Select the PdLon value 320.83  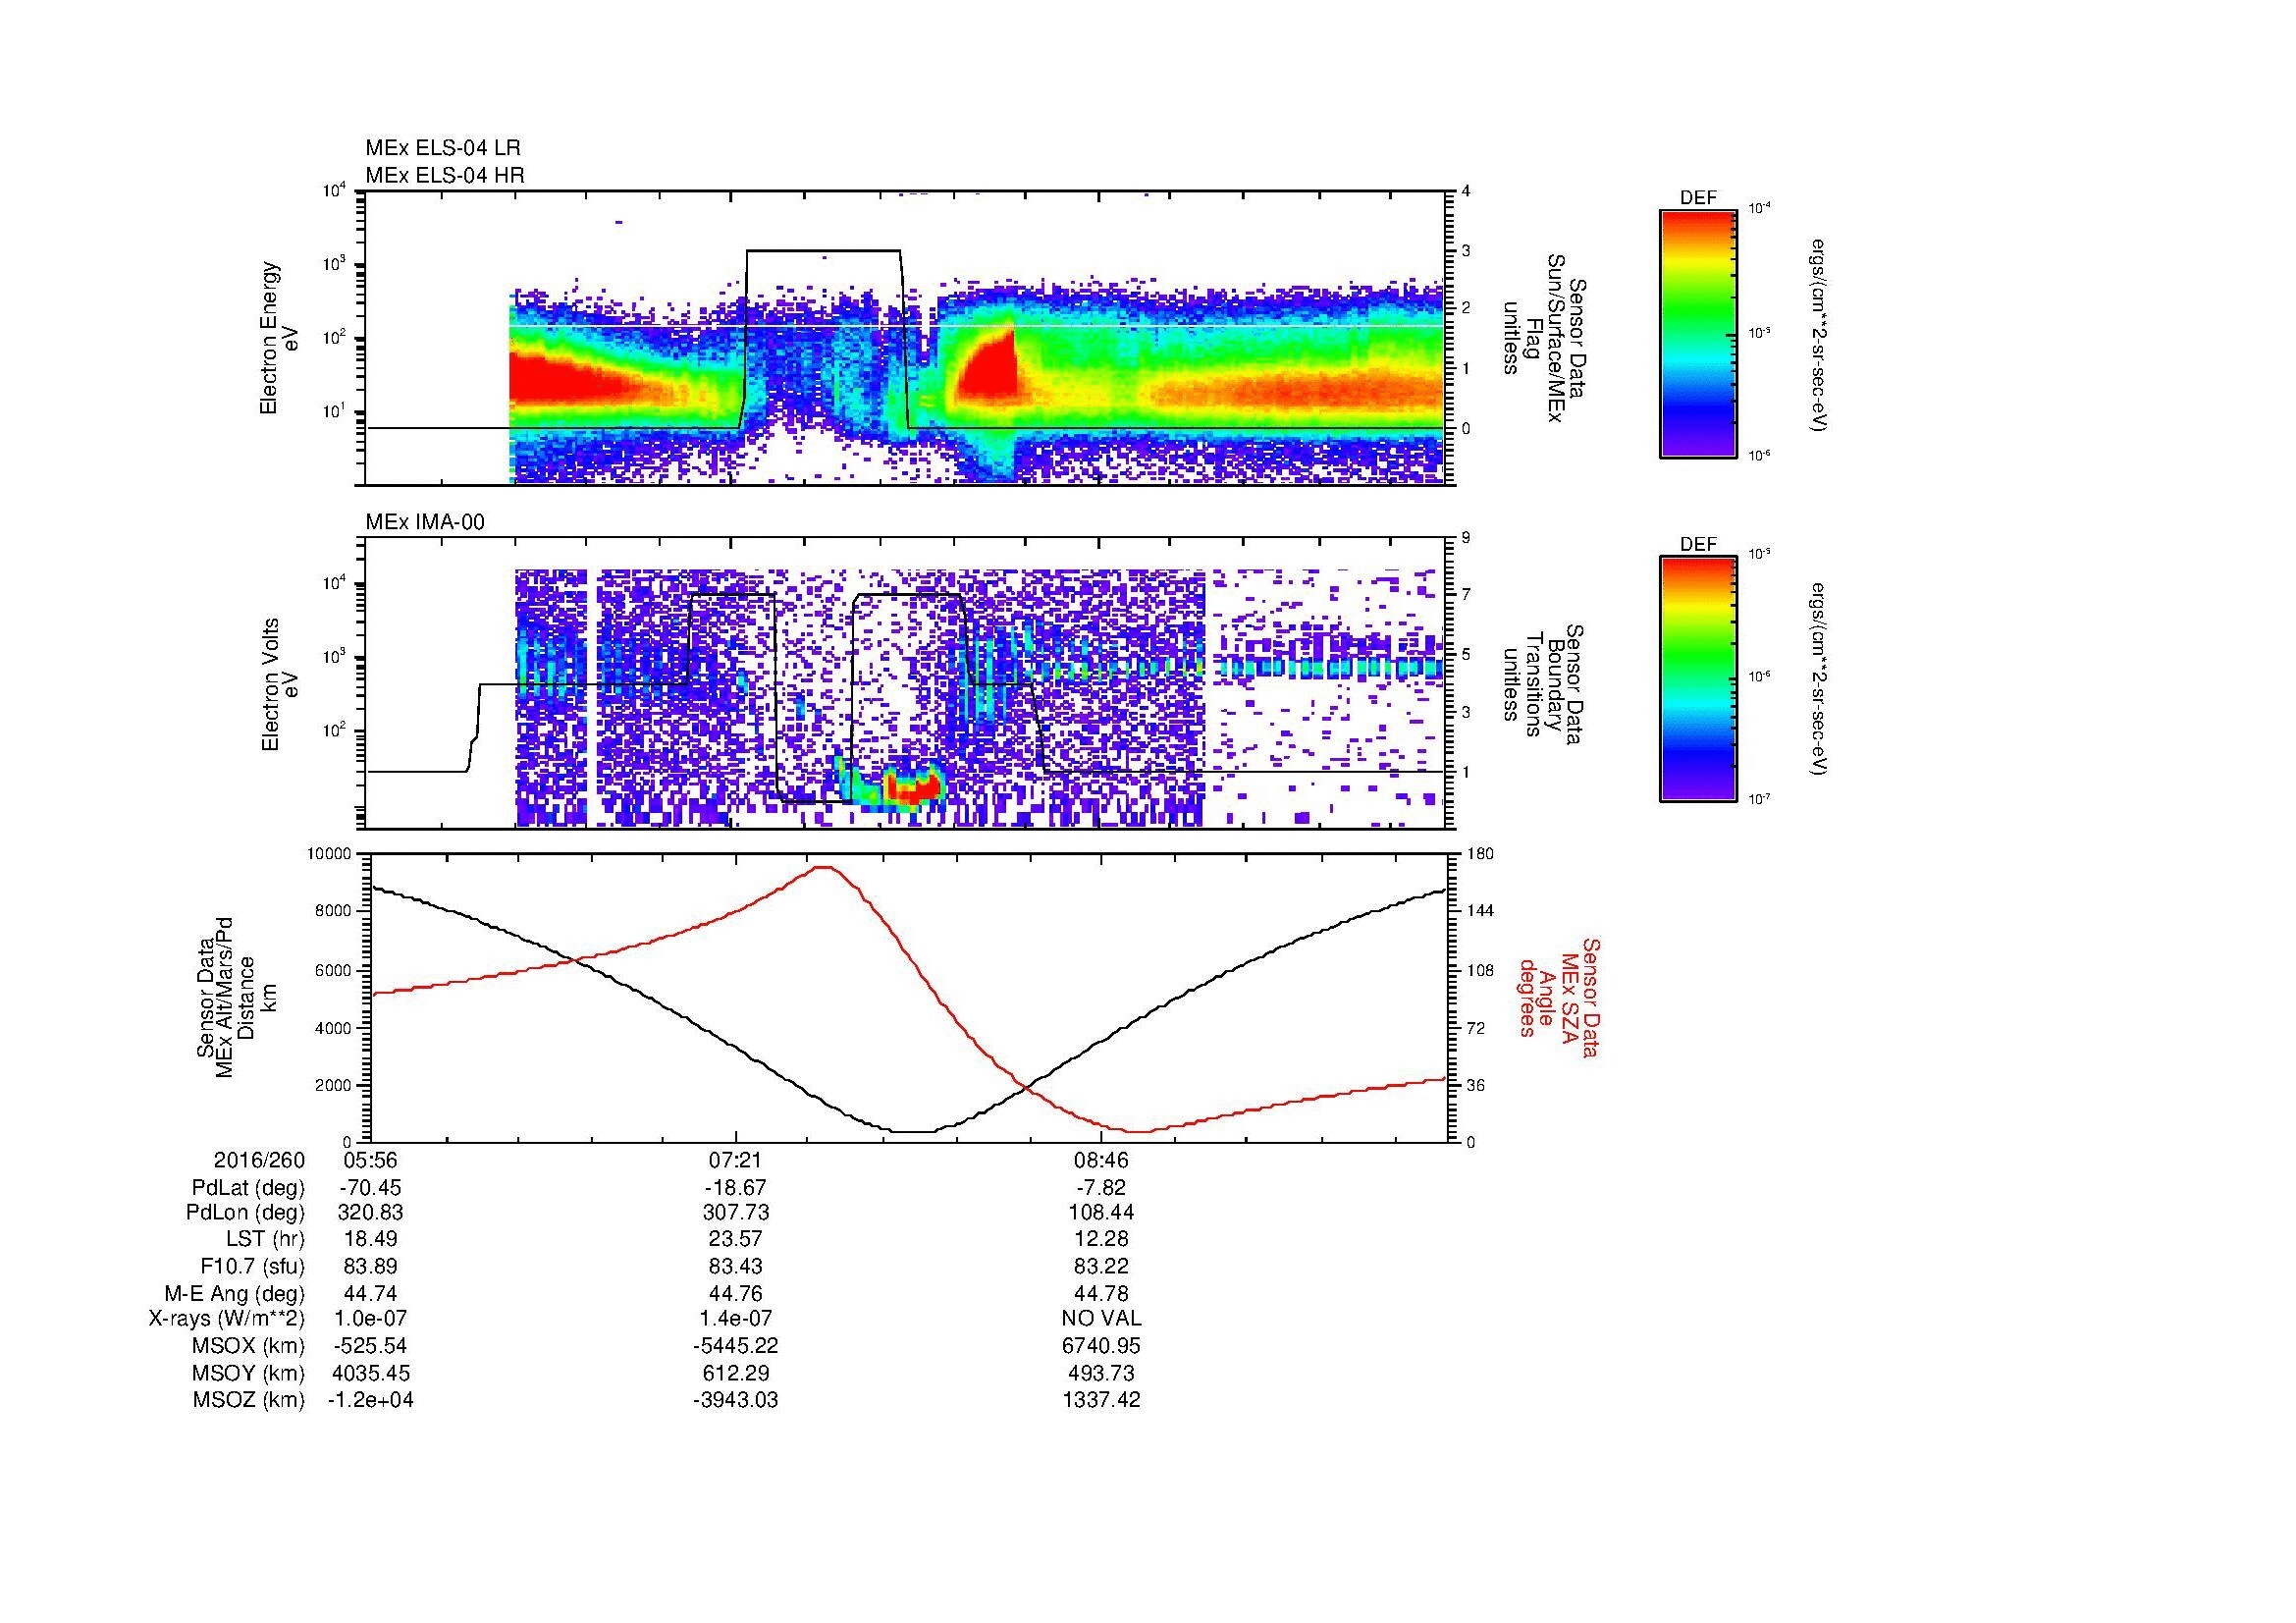pos(371,1213)
